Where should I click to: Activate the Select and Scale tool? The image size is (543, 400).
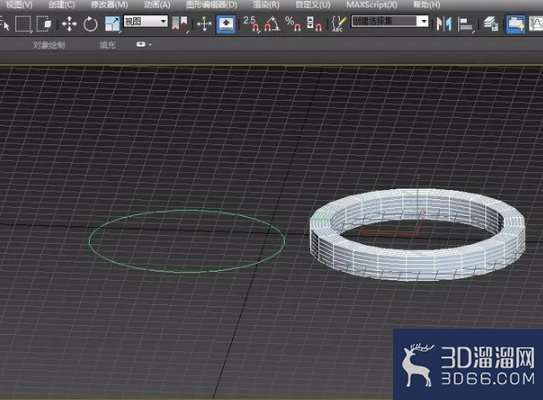[x=113, y=24]
